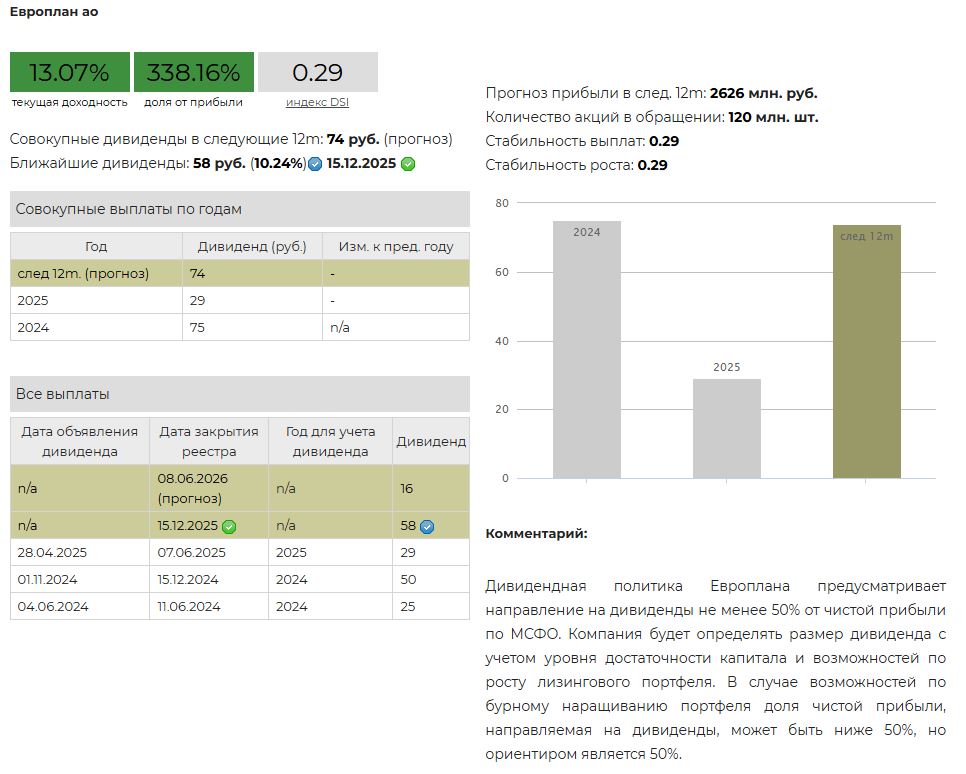966x774 pixels.
Task: Click the 338.16% profit share badge
Action: point(193,73)
